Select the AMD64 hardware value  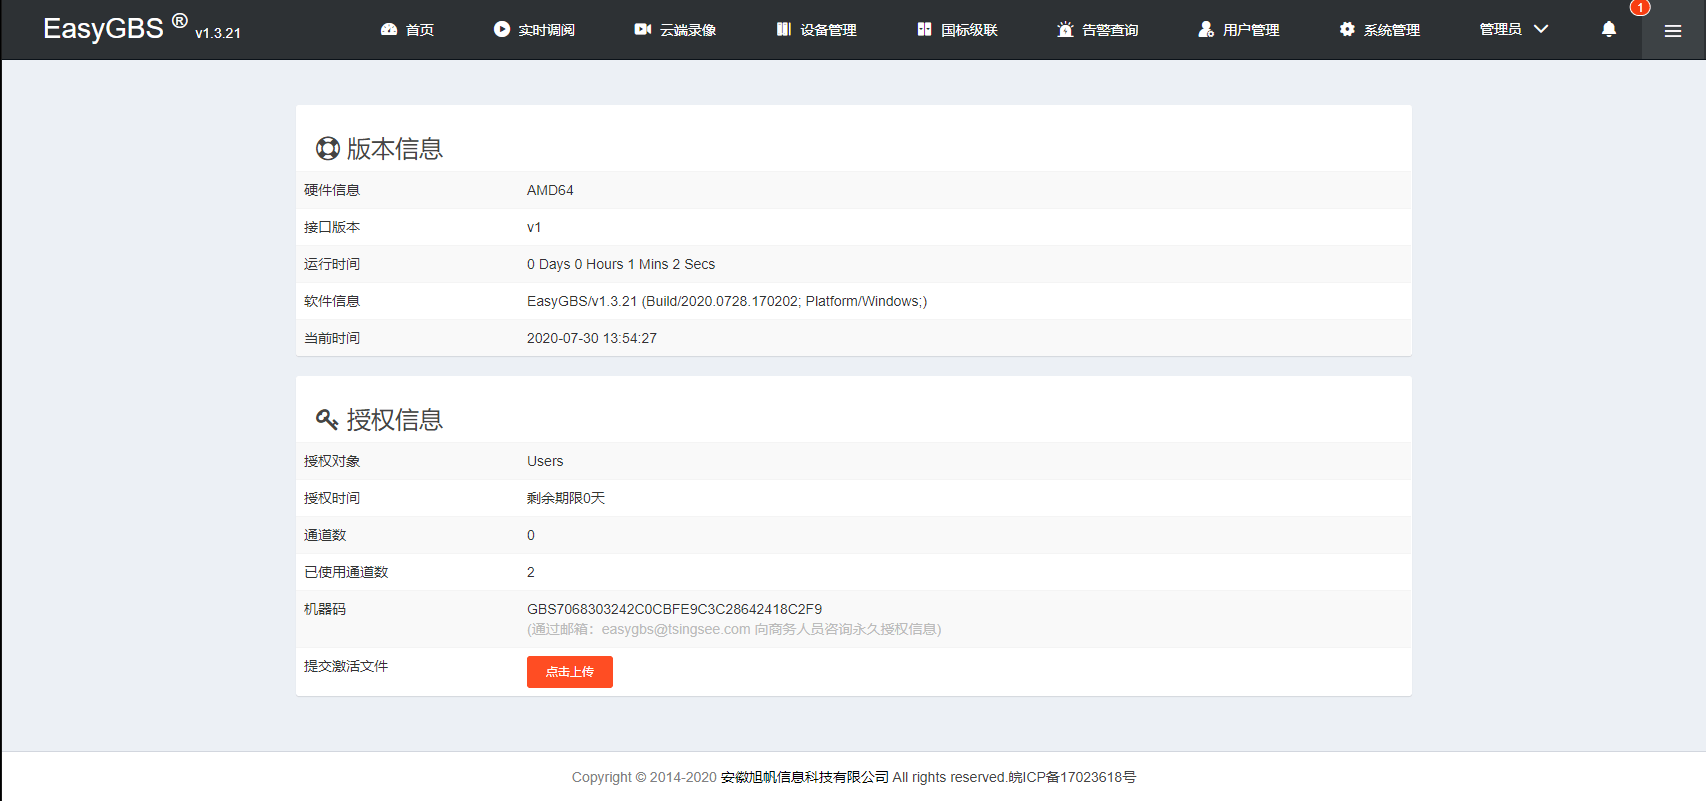[x=550, y=190]
